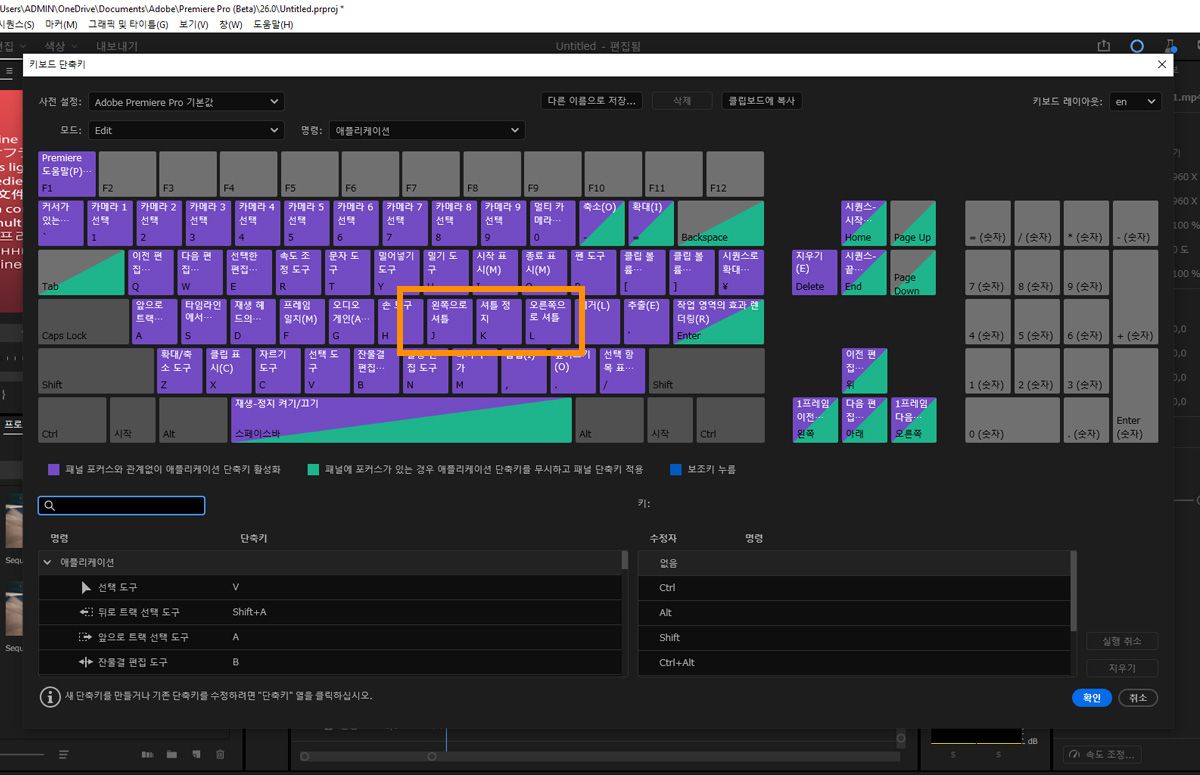Select the L key 오른쪽으로 셔틀

547,320
